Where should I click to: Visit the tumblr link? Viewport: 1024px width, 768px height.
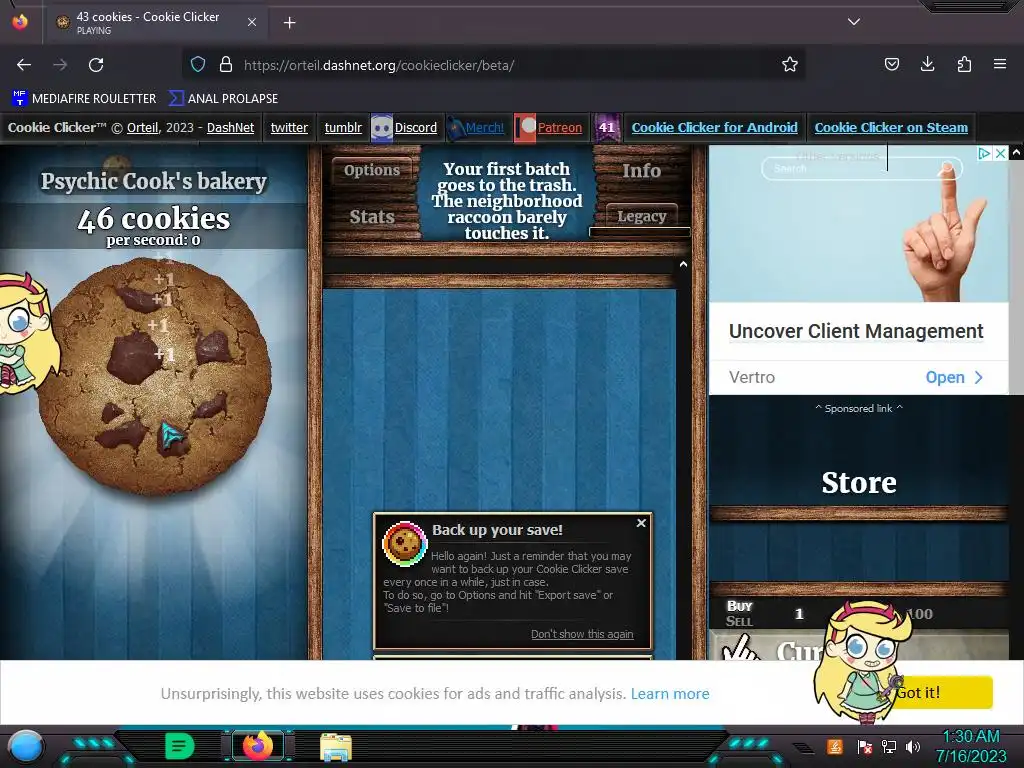pos(343,127)
